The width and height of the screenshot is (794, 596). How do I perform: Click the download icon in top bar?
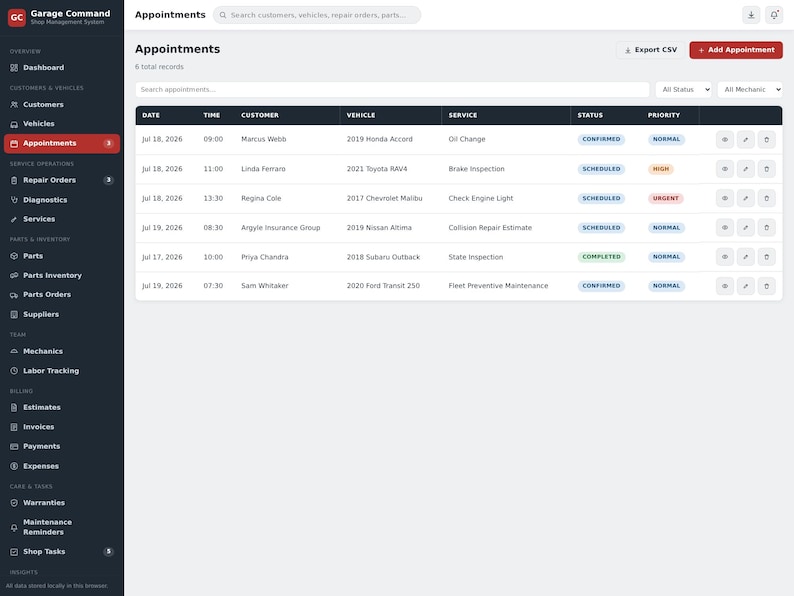pyautogui.click(x=751, y=15)
